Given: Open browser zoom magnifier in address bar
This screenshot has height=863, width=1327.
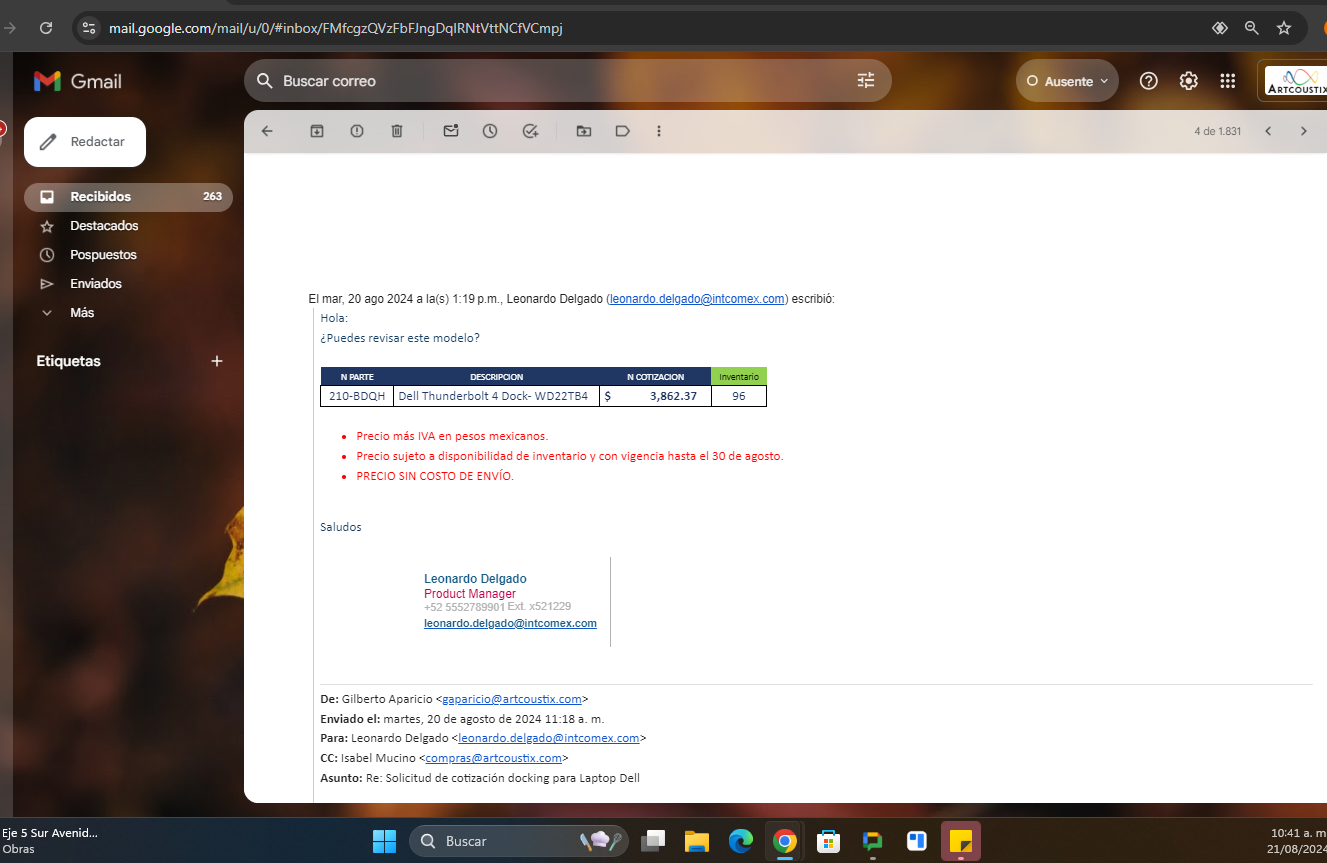Looking at the screenshot, I should tap(1251, 28).
